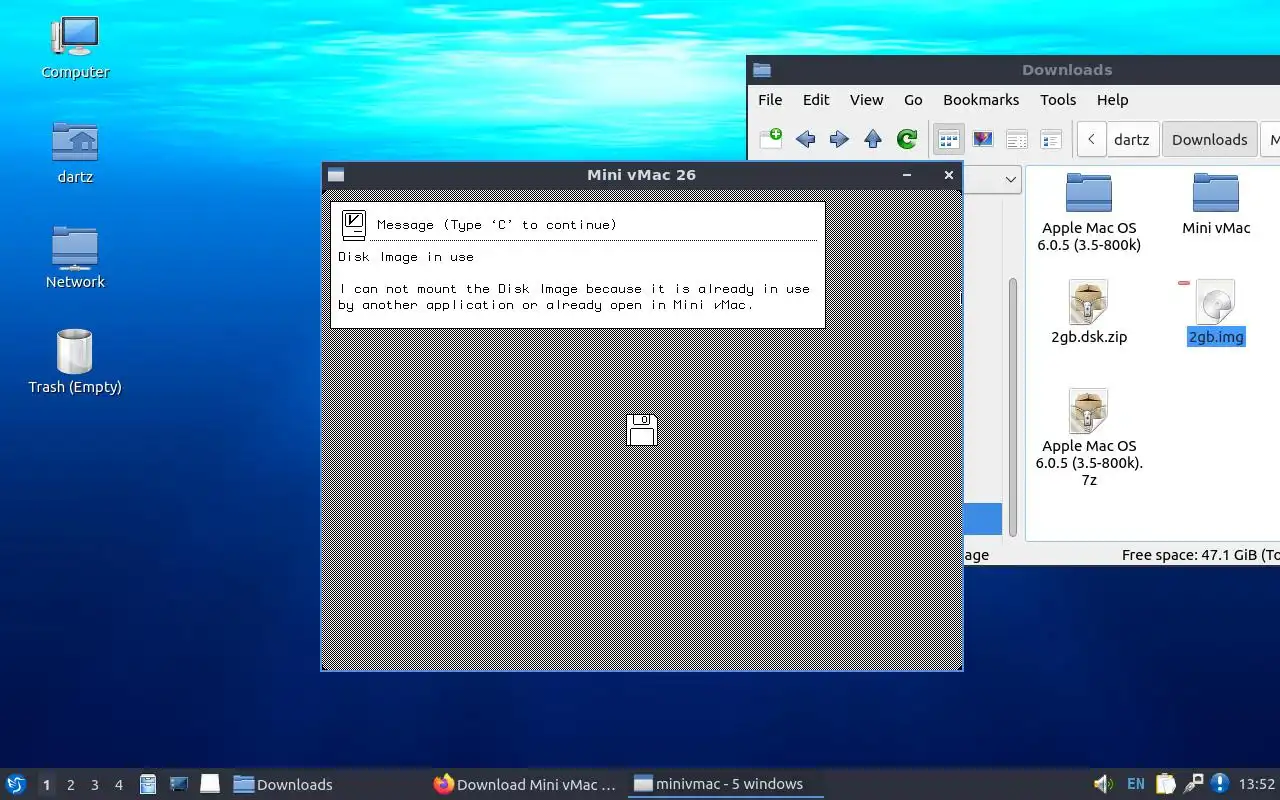This screenshot has width=1280, height=800.
Task: Select the Apple Mac OS 6.0.5 (3.5-800k).7z archive
Action: [x=1089, y=438]
